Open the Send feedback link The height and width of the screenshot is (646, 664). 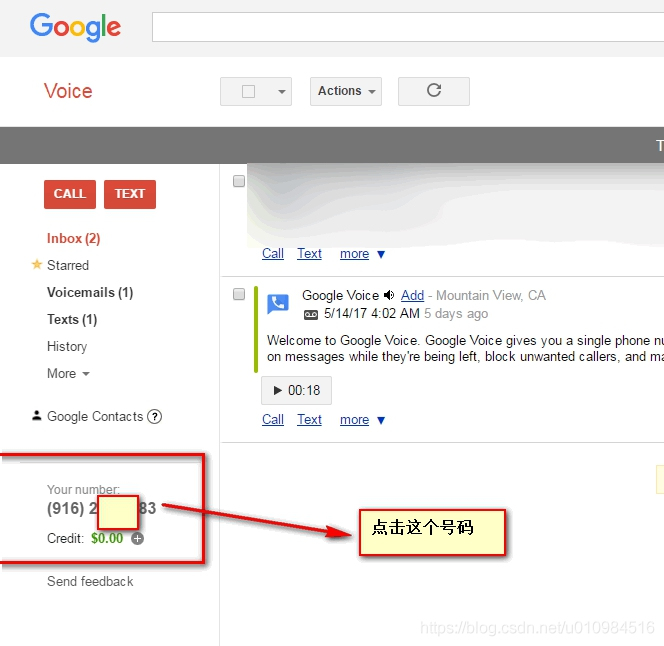tap(90, 581)
